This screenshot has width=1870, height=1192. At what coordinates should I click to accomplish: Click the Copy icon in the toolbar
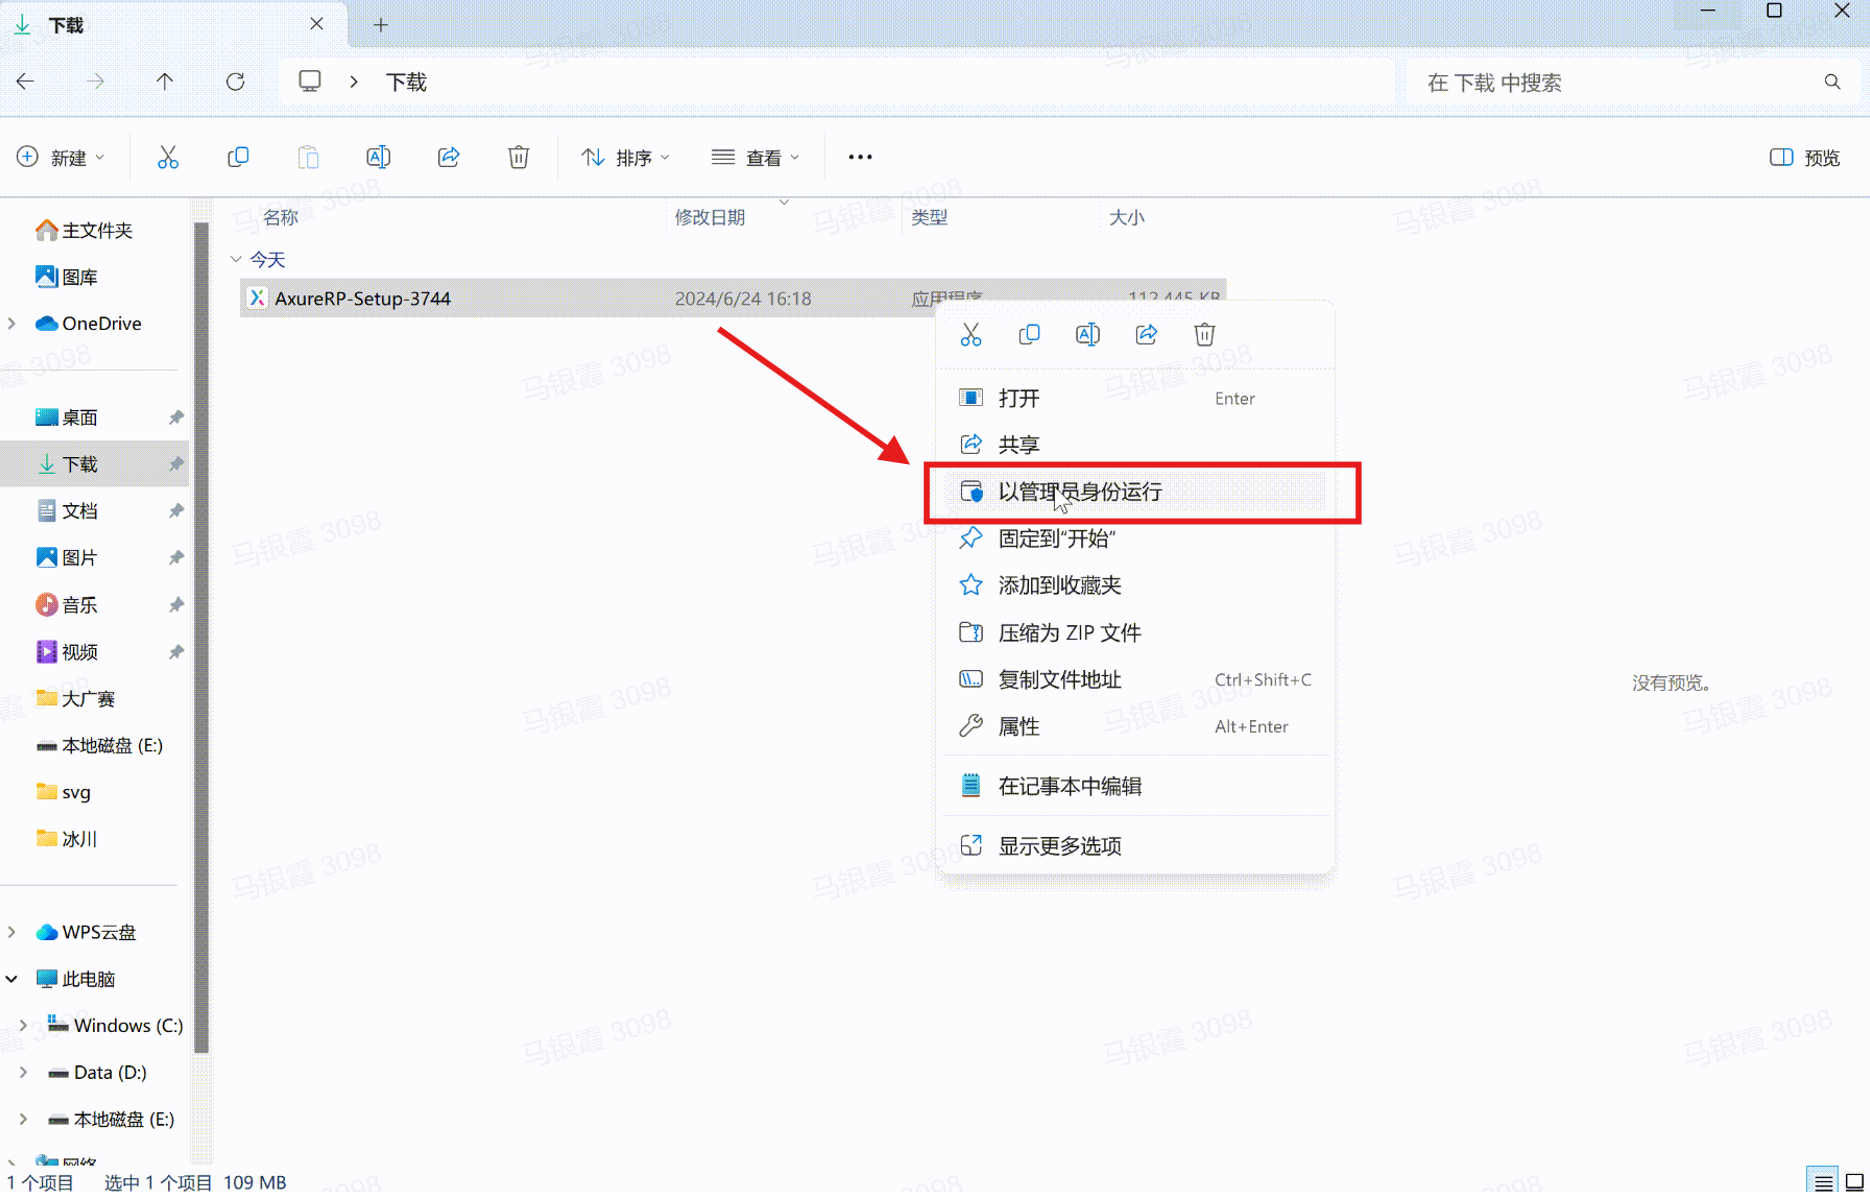pyautogui.click(x=238, y=157)
